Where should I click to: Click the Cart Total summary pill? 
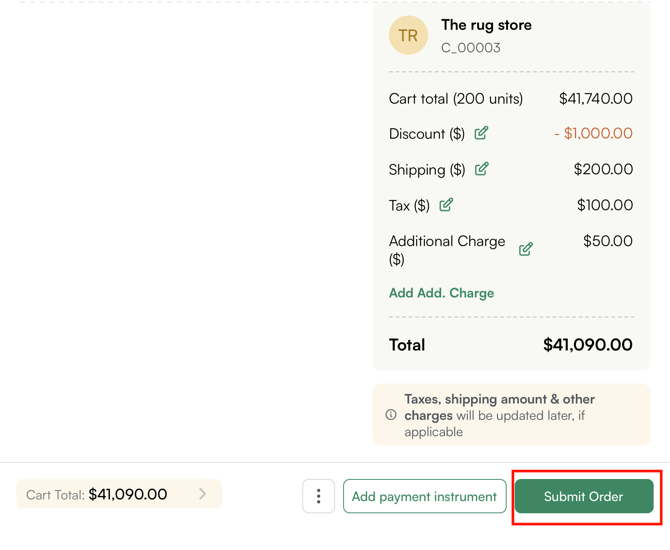point(118,494)
